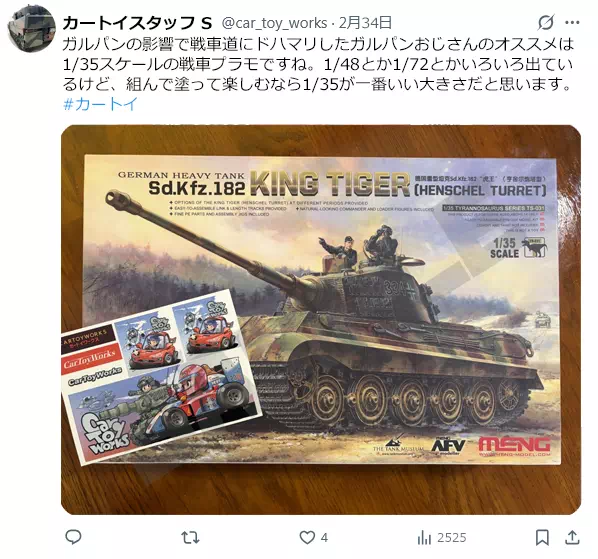Follow the #カートイ hashtag link
The height and width of the screenshot is (559, 598).
tap(100, 104)
